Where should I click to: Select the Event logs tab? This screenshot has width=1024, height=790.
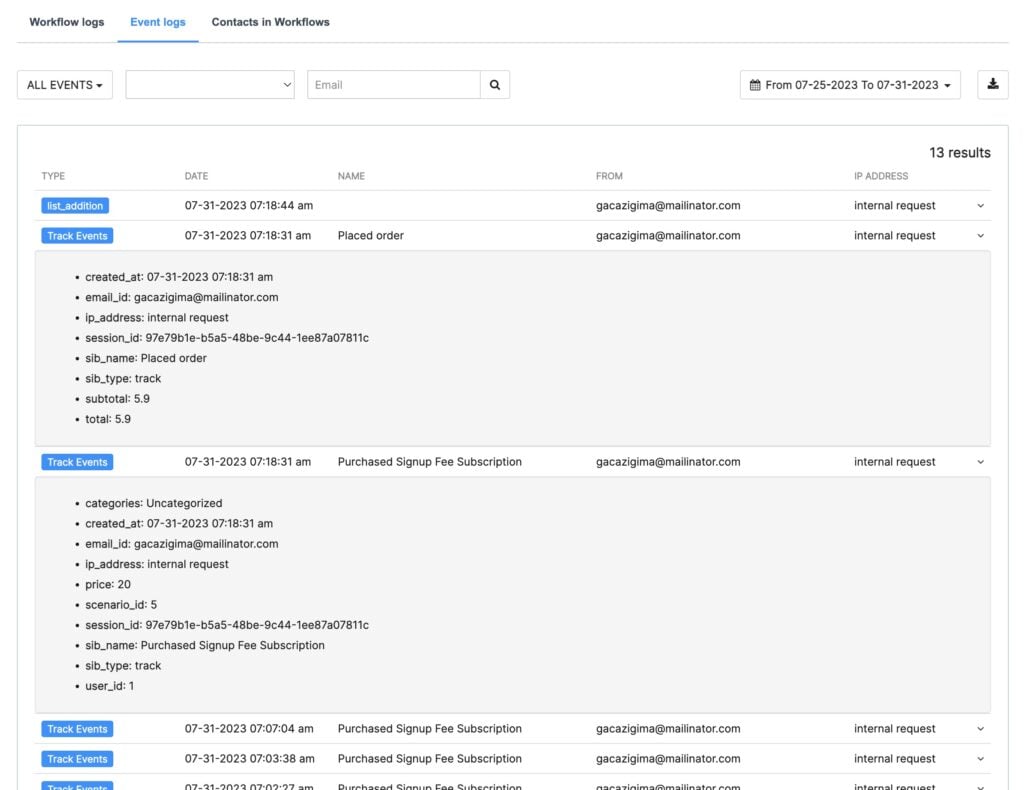coord(158,22)
